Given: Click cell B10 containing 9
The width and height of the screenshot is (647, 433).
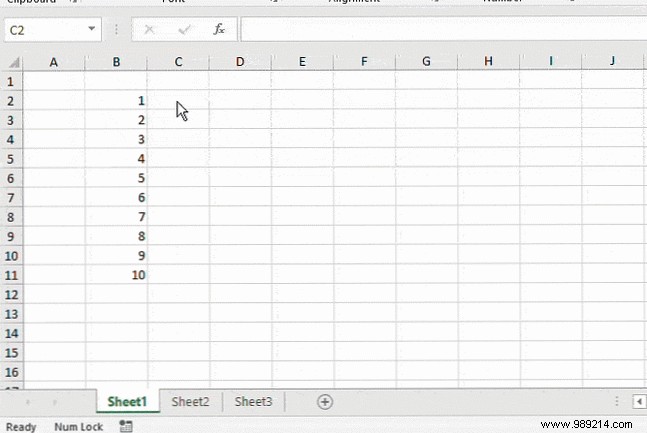Looking at the screenshot, I should (x=116, y=256).
